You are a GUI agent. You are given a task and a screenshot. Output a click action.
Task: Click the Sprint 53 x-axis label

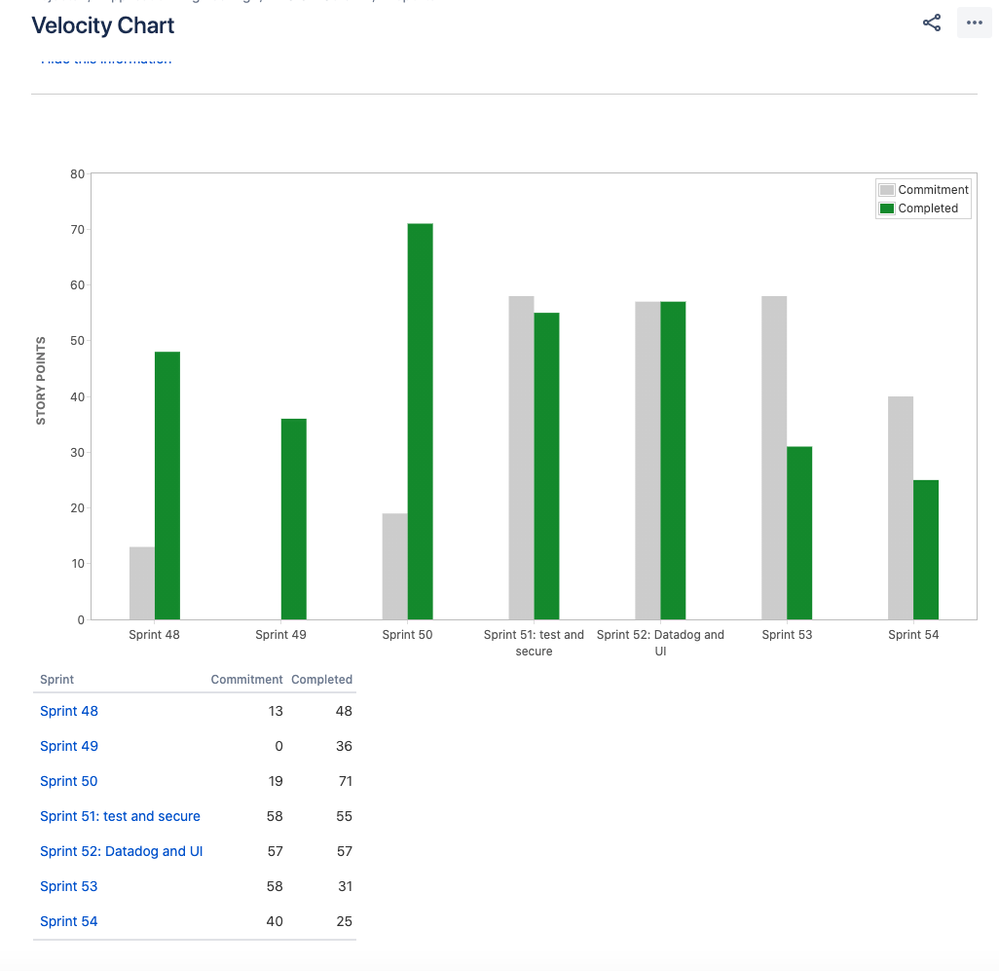(x=787, y=635)
